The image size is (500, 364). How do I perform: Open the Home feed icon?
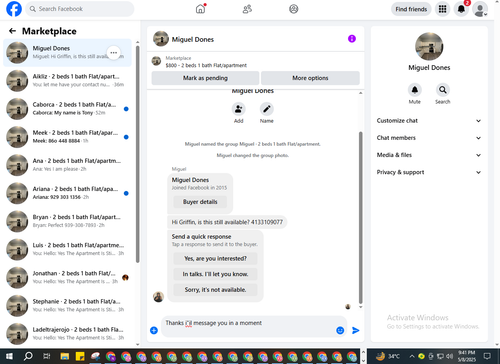200,9
